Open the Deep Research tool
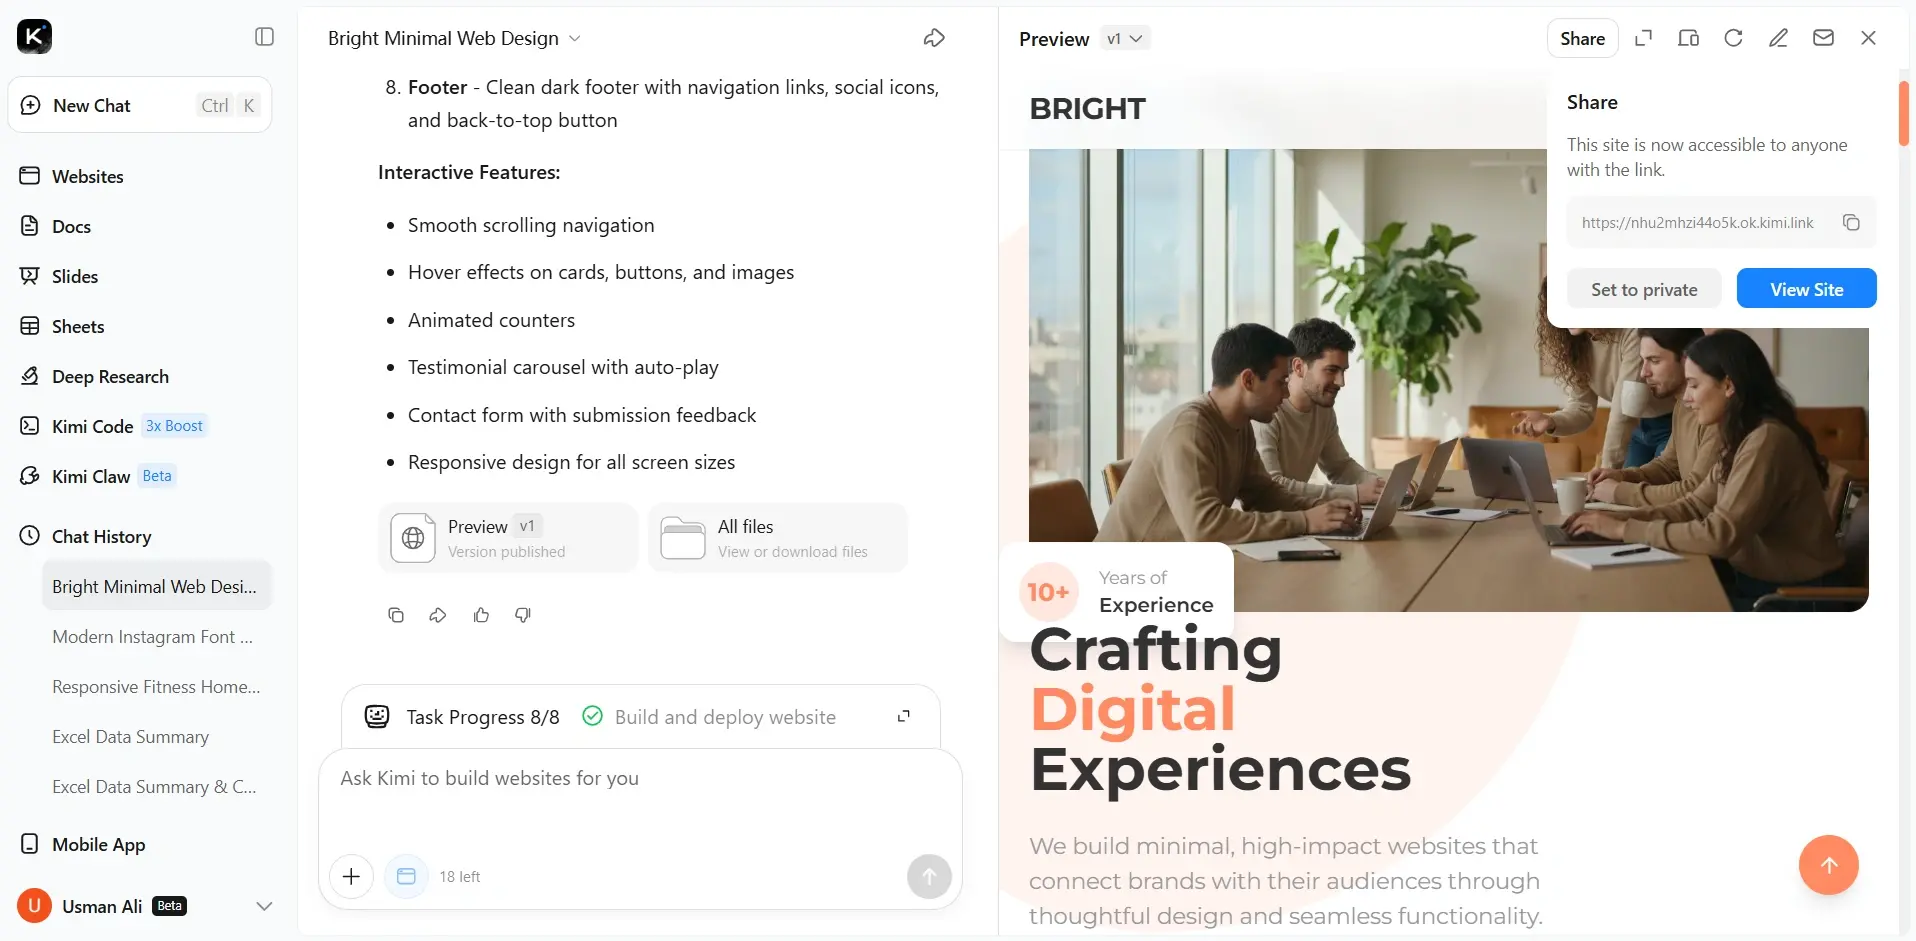This screenshot has width=1916, height=941. (x=109, y=376)
